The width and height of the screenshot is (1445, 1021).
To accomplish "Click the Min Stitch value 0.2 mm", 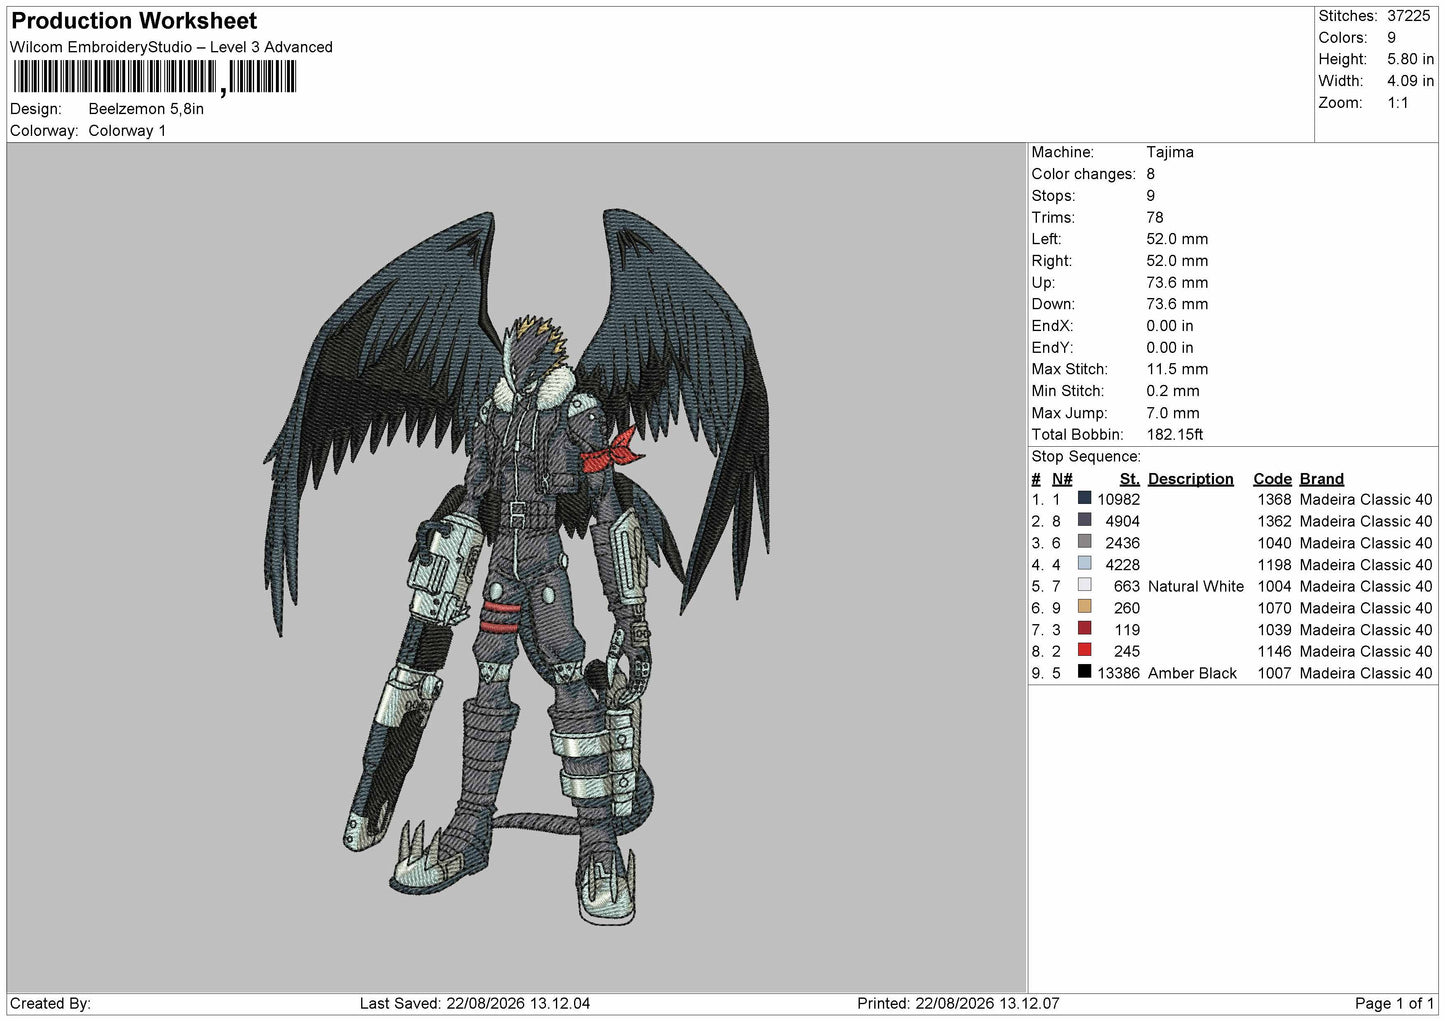I will (x=1173, y=391).
